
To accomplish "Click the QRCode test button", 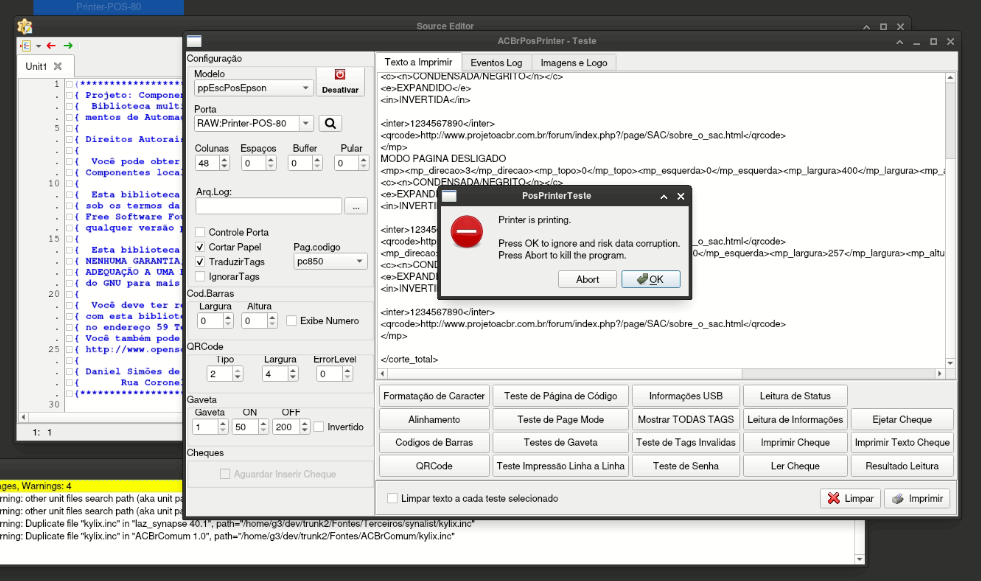I will coord(434,466).
